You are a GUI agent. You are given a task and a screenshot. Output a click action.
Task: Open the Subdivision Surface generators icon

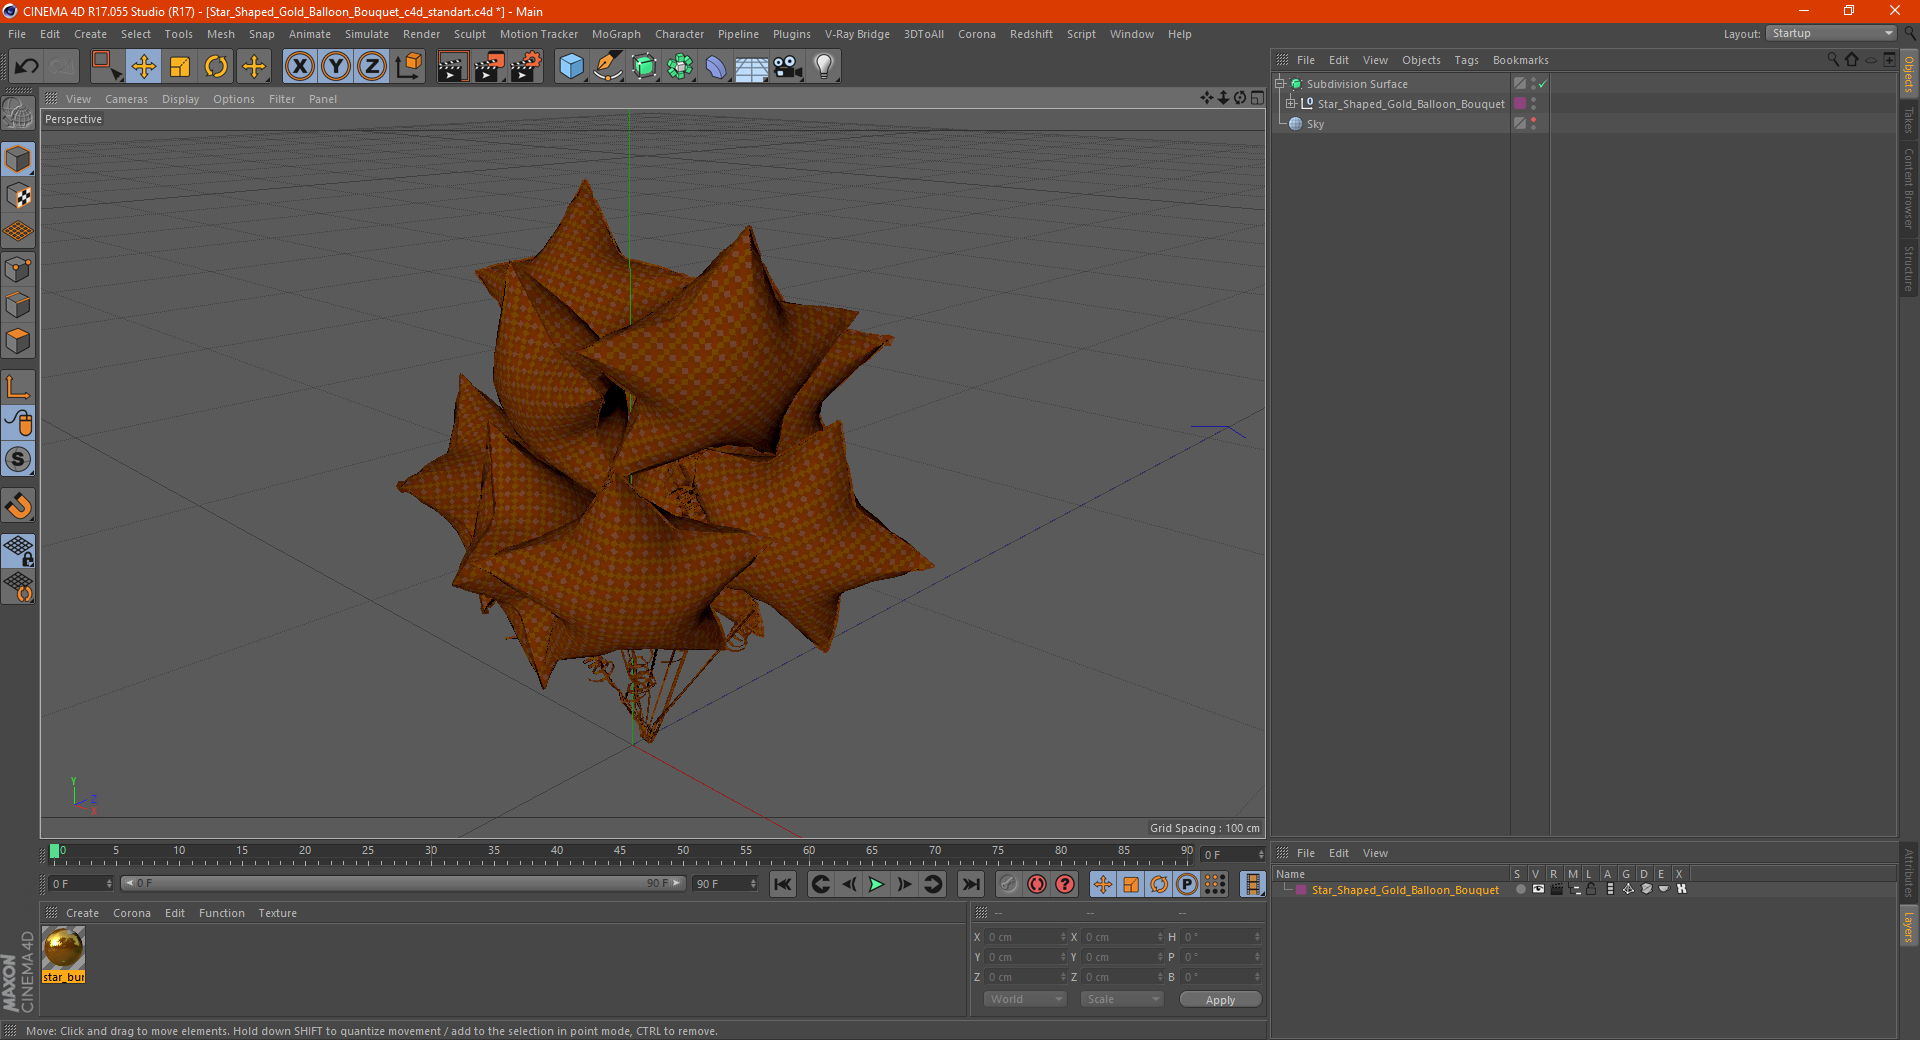coord(644,67)
